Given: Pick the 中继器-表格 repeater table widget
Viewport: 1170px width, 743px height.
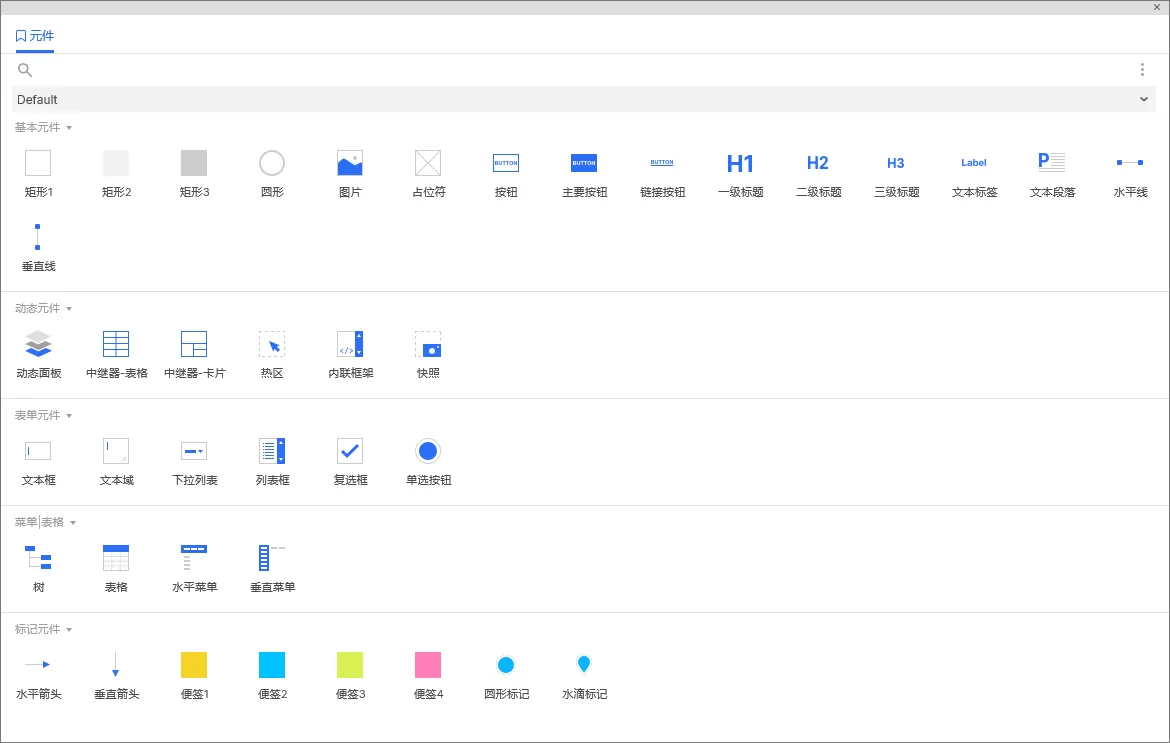Looking at the screenshot, I should point(116,354).
